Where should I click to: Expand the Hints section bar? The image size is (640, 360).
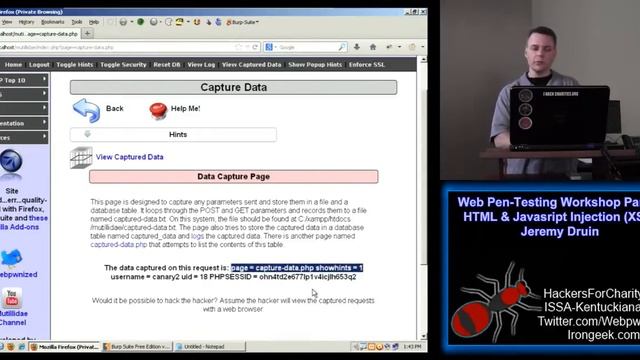[173, 134]
